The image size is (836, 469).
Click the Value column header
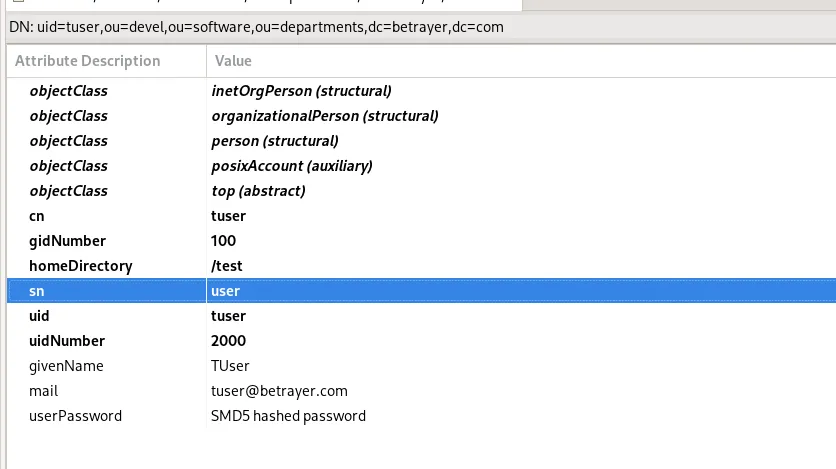click(233, 61)
